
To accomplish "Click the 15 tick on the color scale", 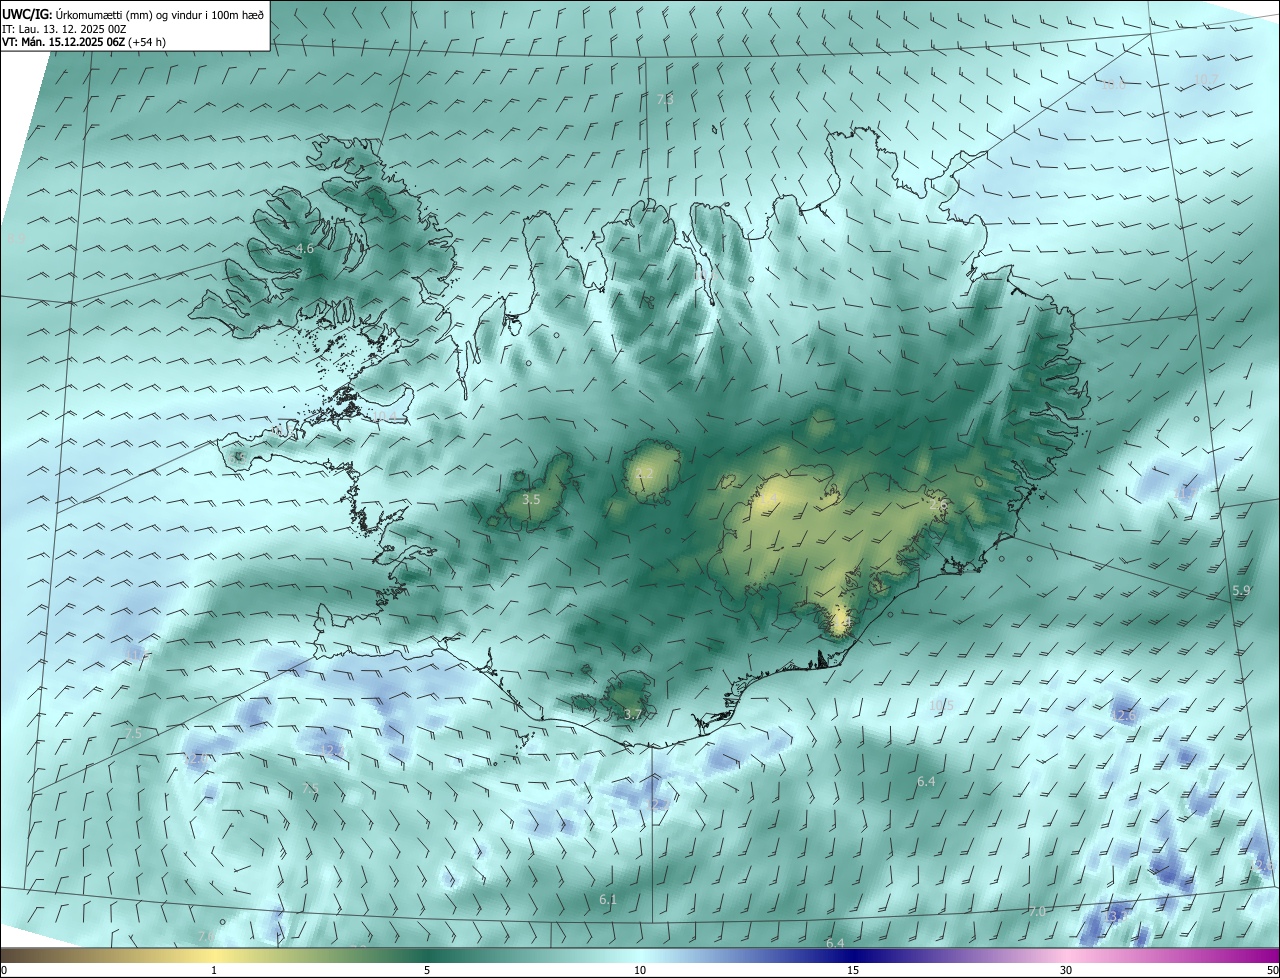I will point(853,970).
